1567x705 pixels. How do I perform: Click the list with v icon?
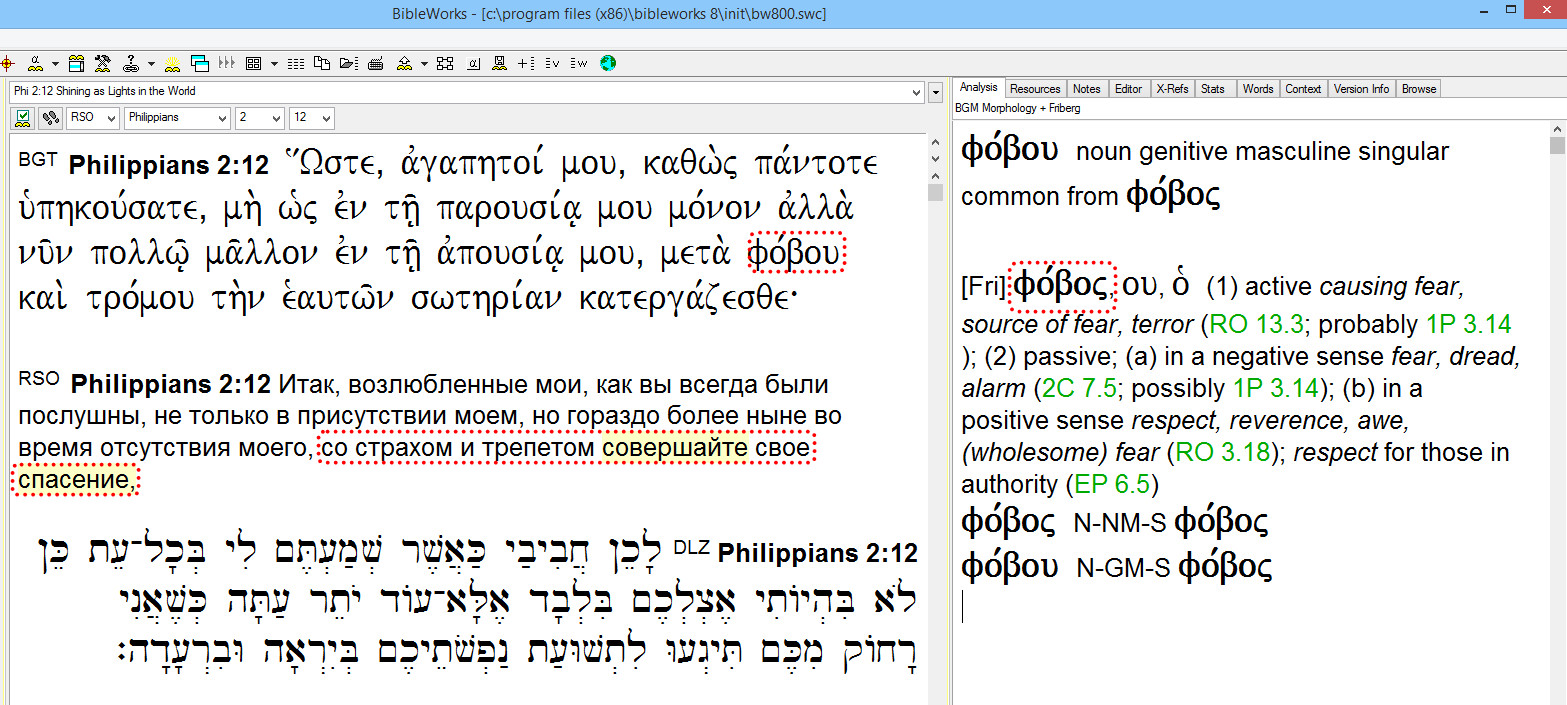coord(552,63)
